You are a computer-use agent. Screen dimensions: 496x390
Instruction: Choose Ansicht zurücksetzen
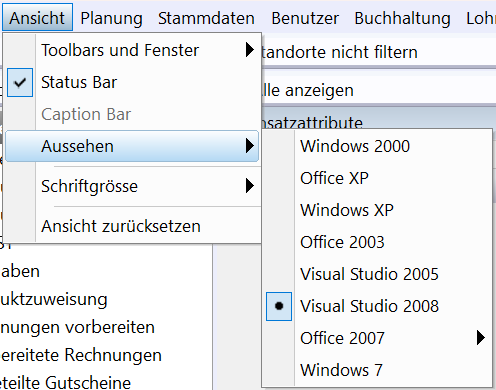click(132, 226)
